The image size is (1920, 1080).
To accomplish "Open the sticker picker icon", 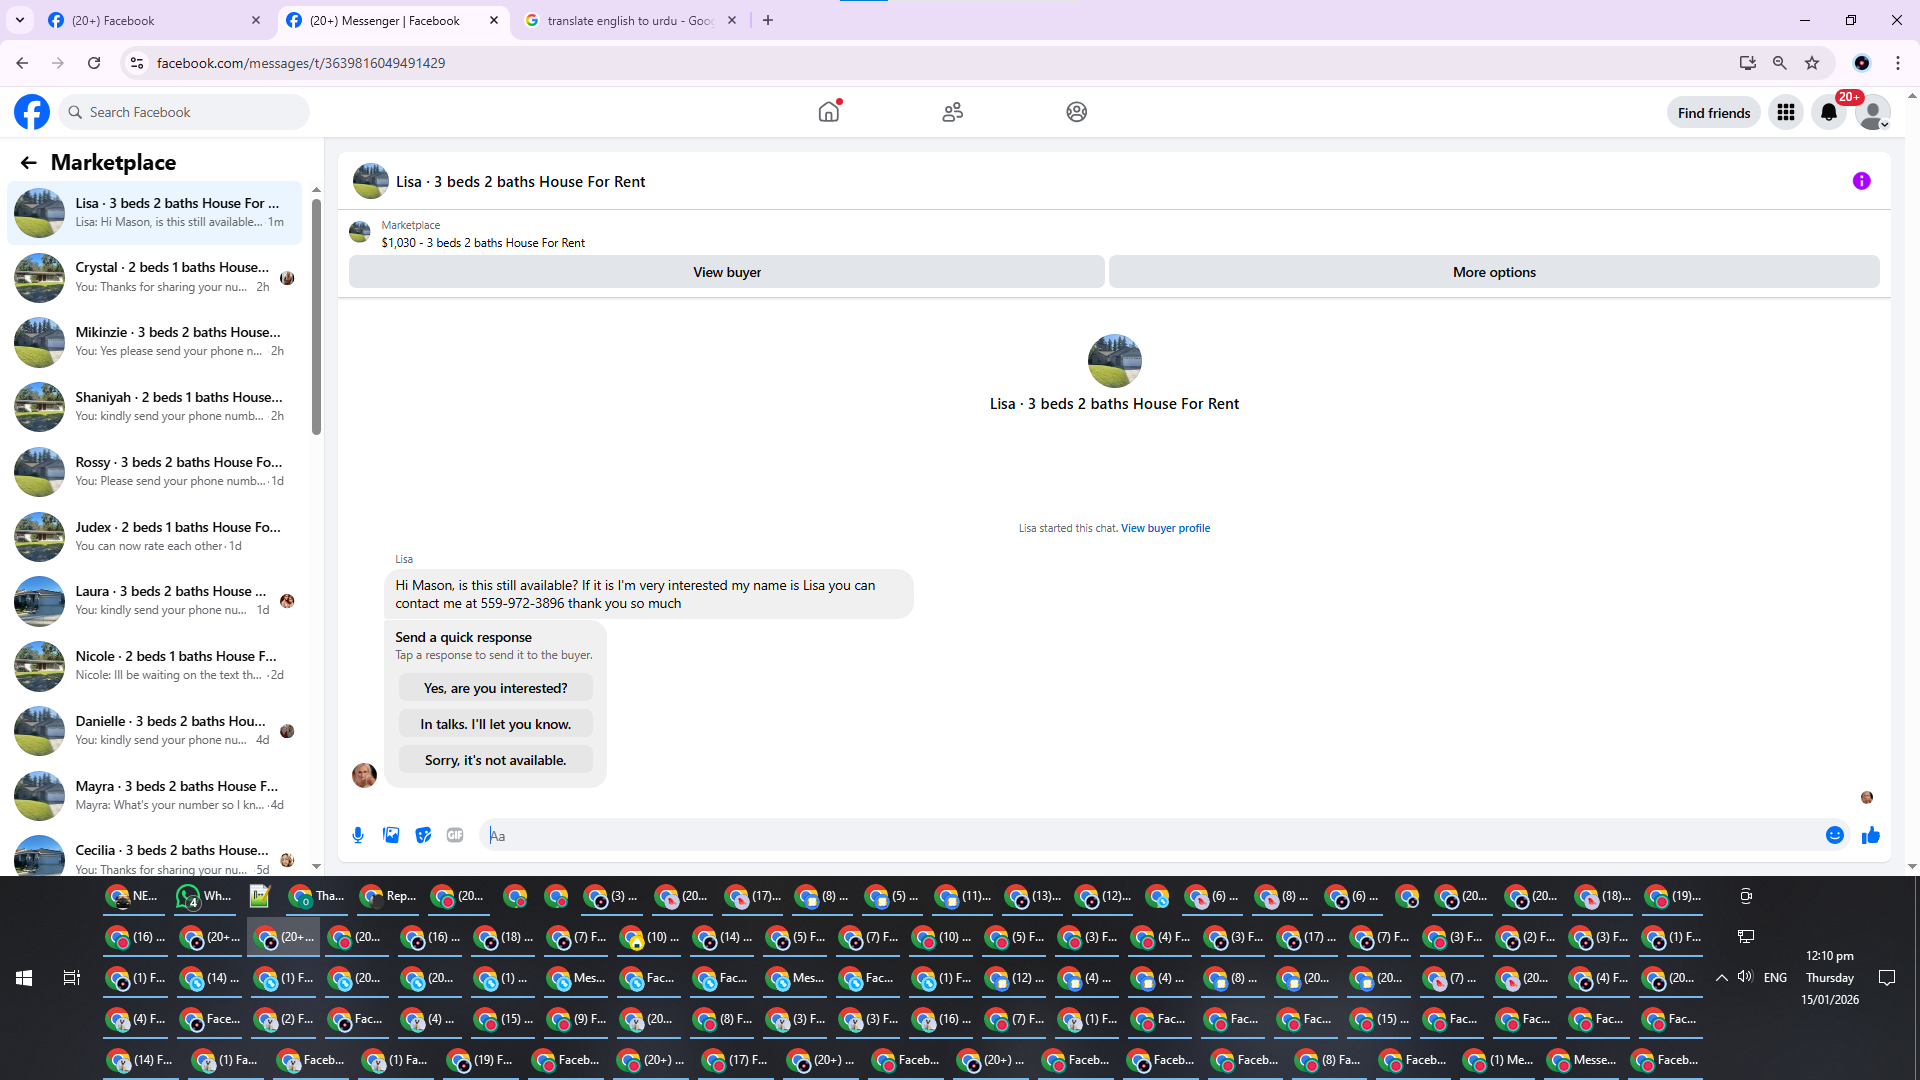I will (x=423, y=835).
